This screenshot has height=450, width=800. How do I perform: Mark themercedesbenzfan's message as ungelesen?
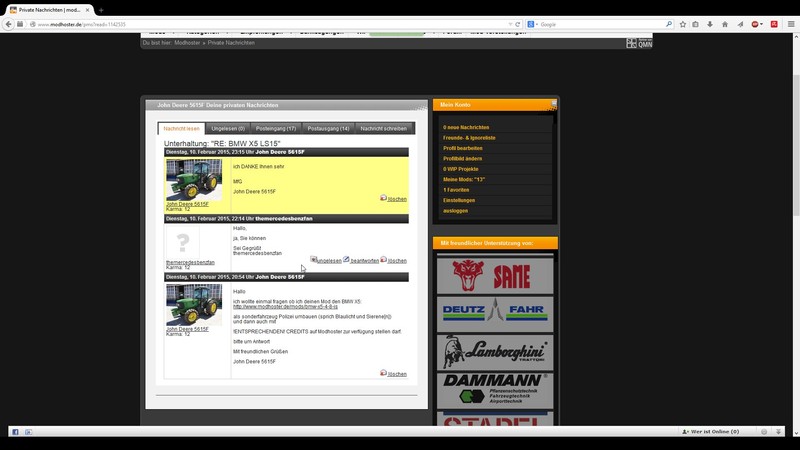[326, 260]
